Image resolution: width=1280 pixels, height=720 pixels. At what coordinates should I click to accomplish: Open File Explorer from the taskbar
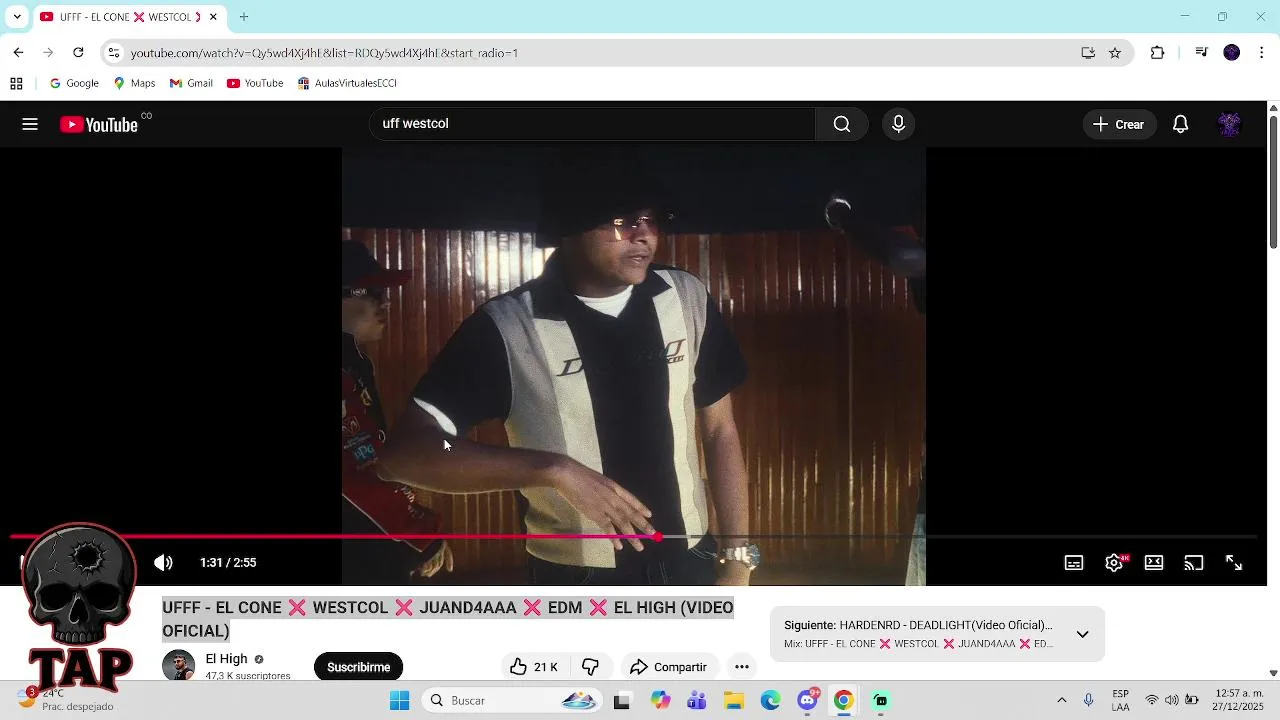734,700
